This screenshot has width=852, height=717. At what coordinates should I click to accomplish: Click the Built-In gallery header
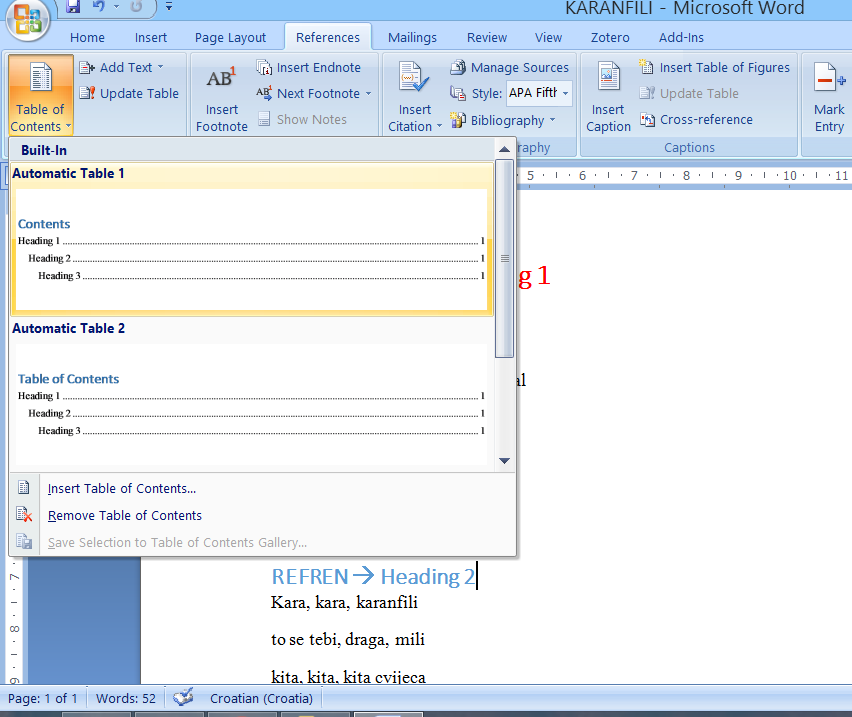tap(252, 150)
